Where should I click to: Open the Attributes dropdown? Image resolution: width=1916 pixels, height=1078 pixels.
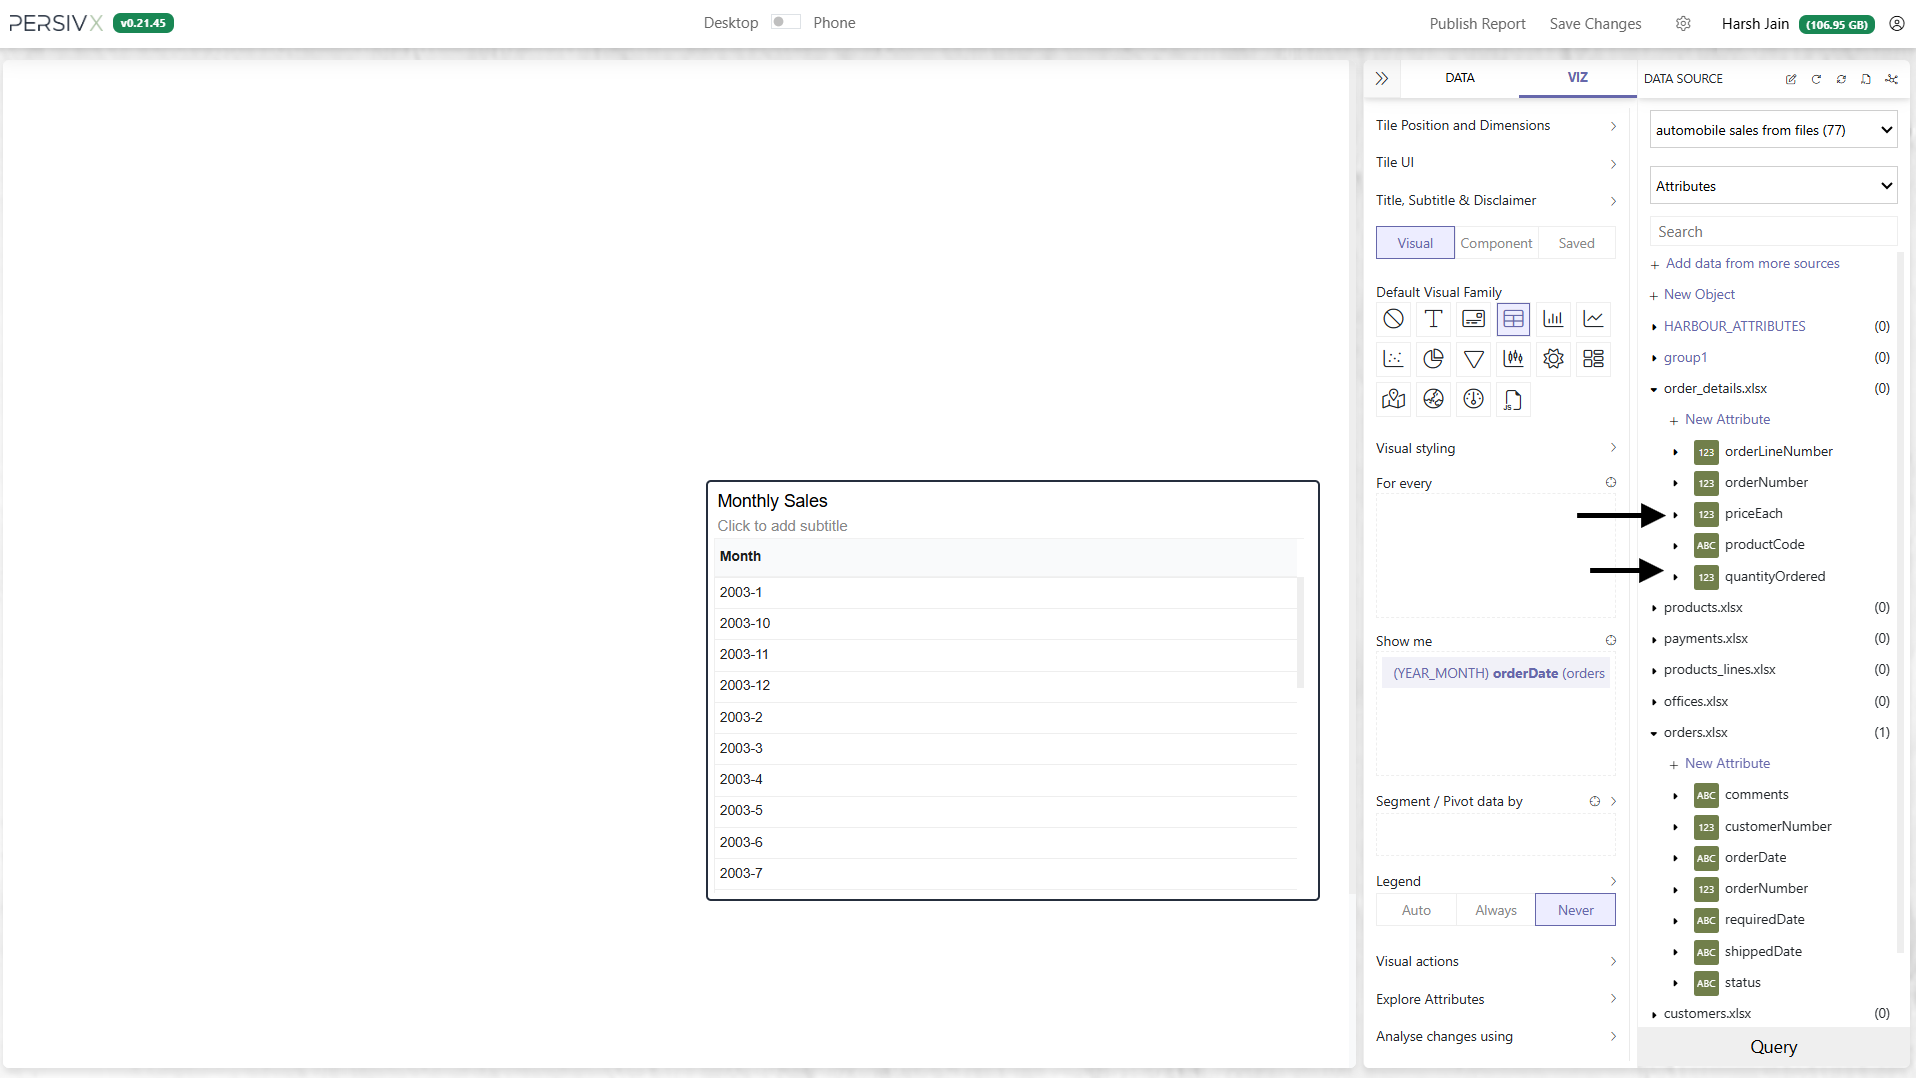pos(1773,186)
